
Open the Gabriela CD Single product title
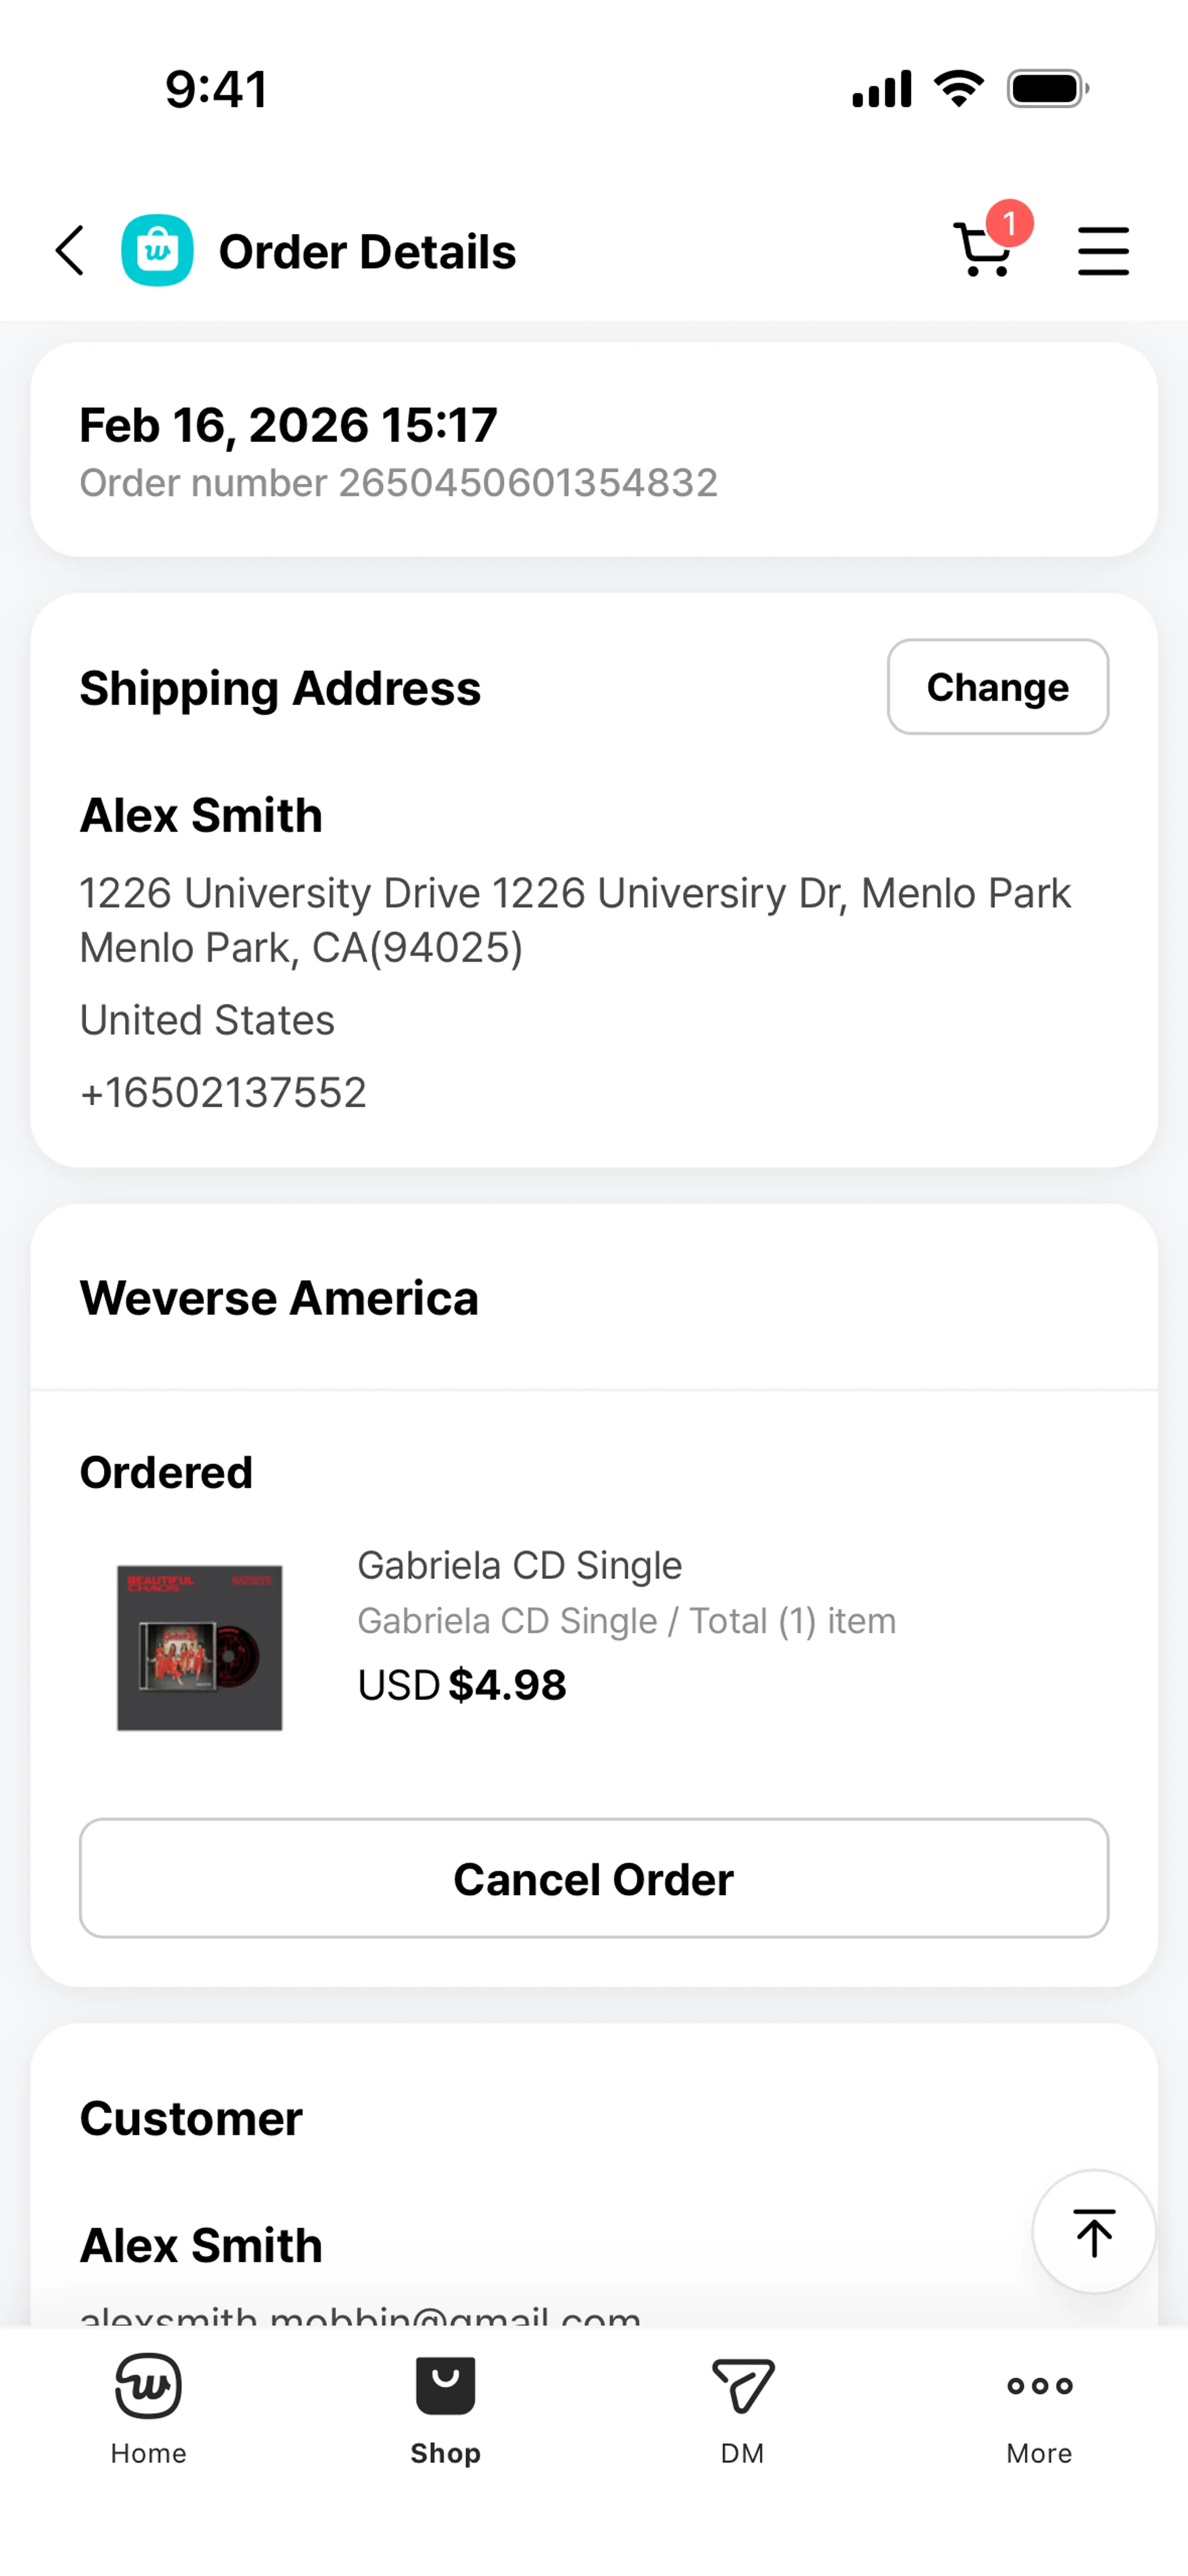tap(519, 1565)
